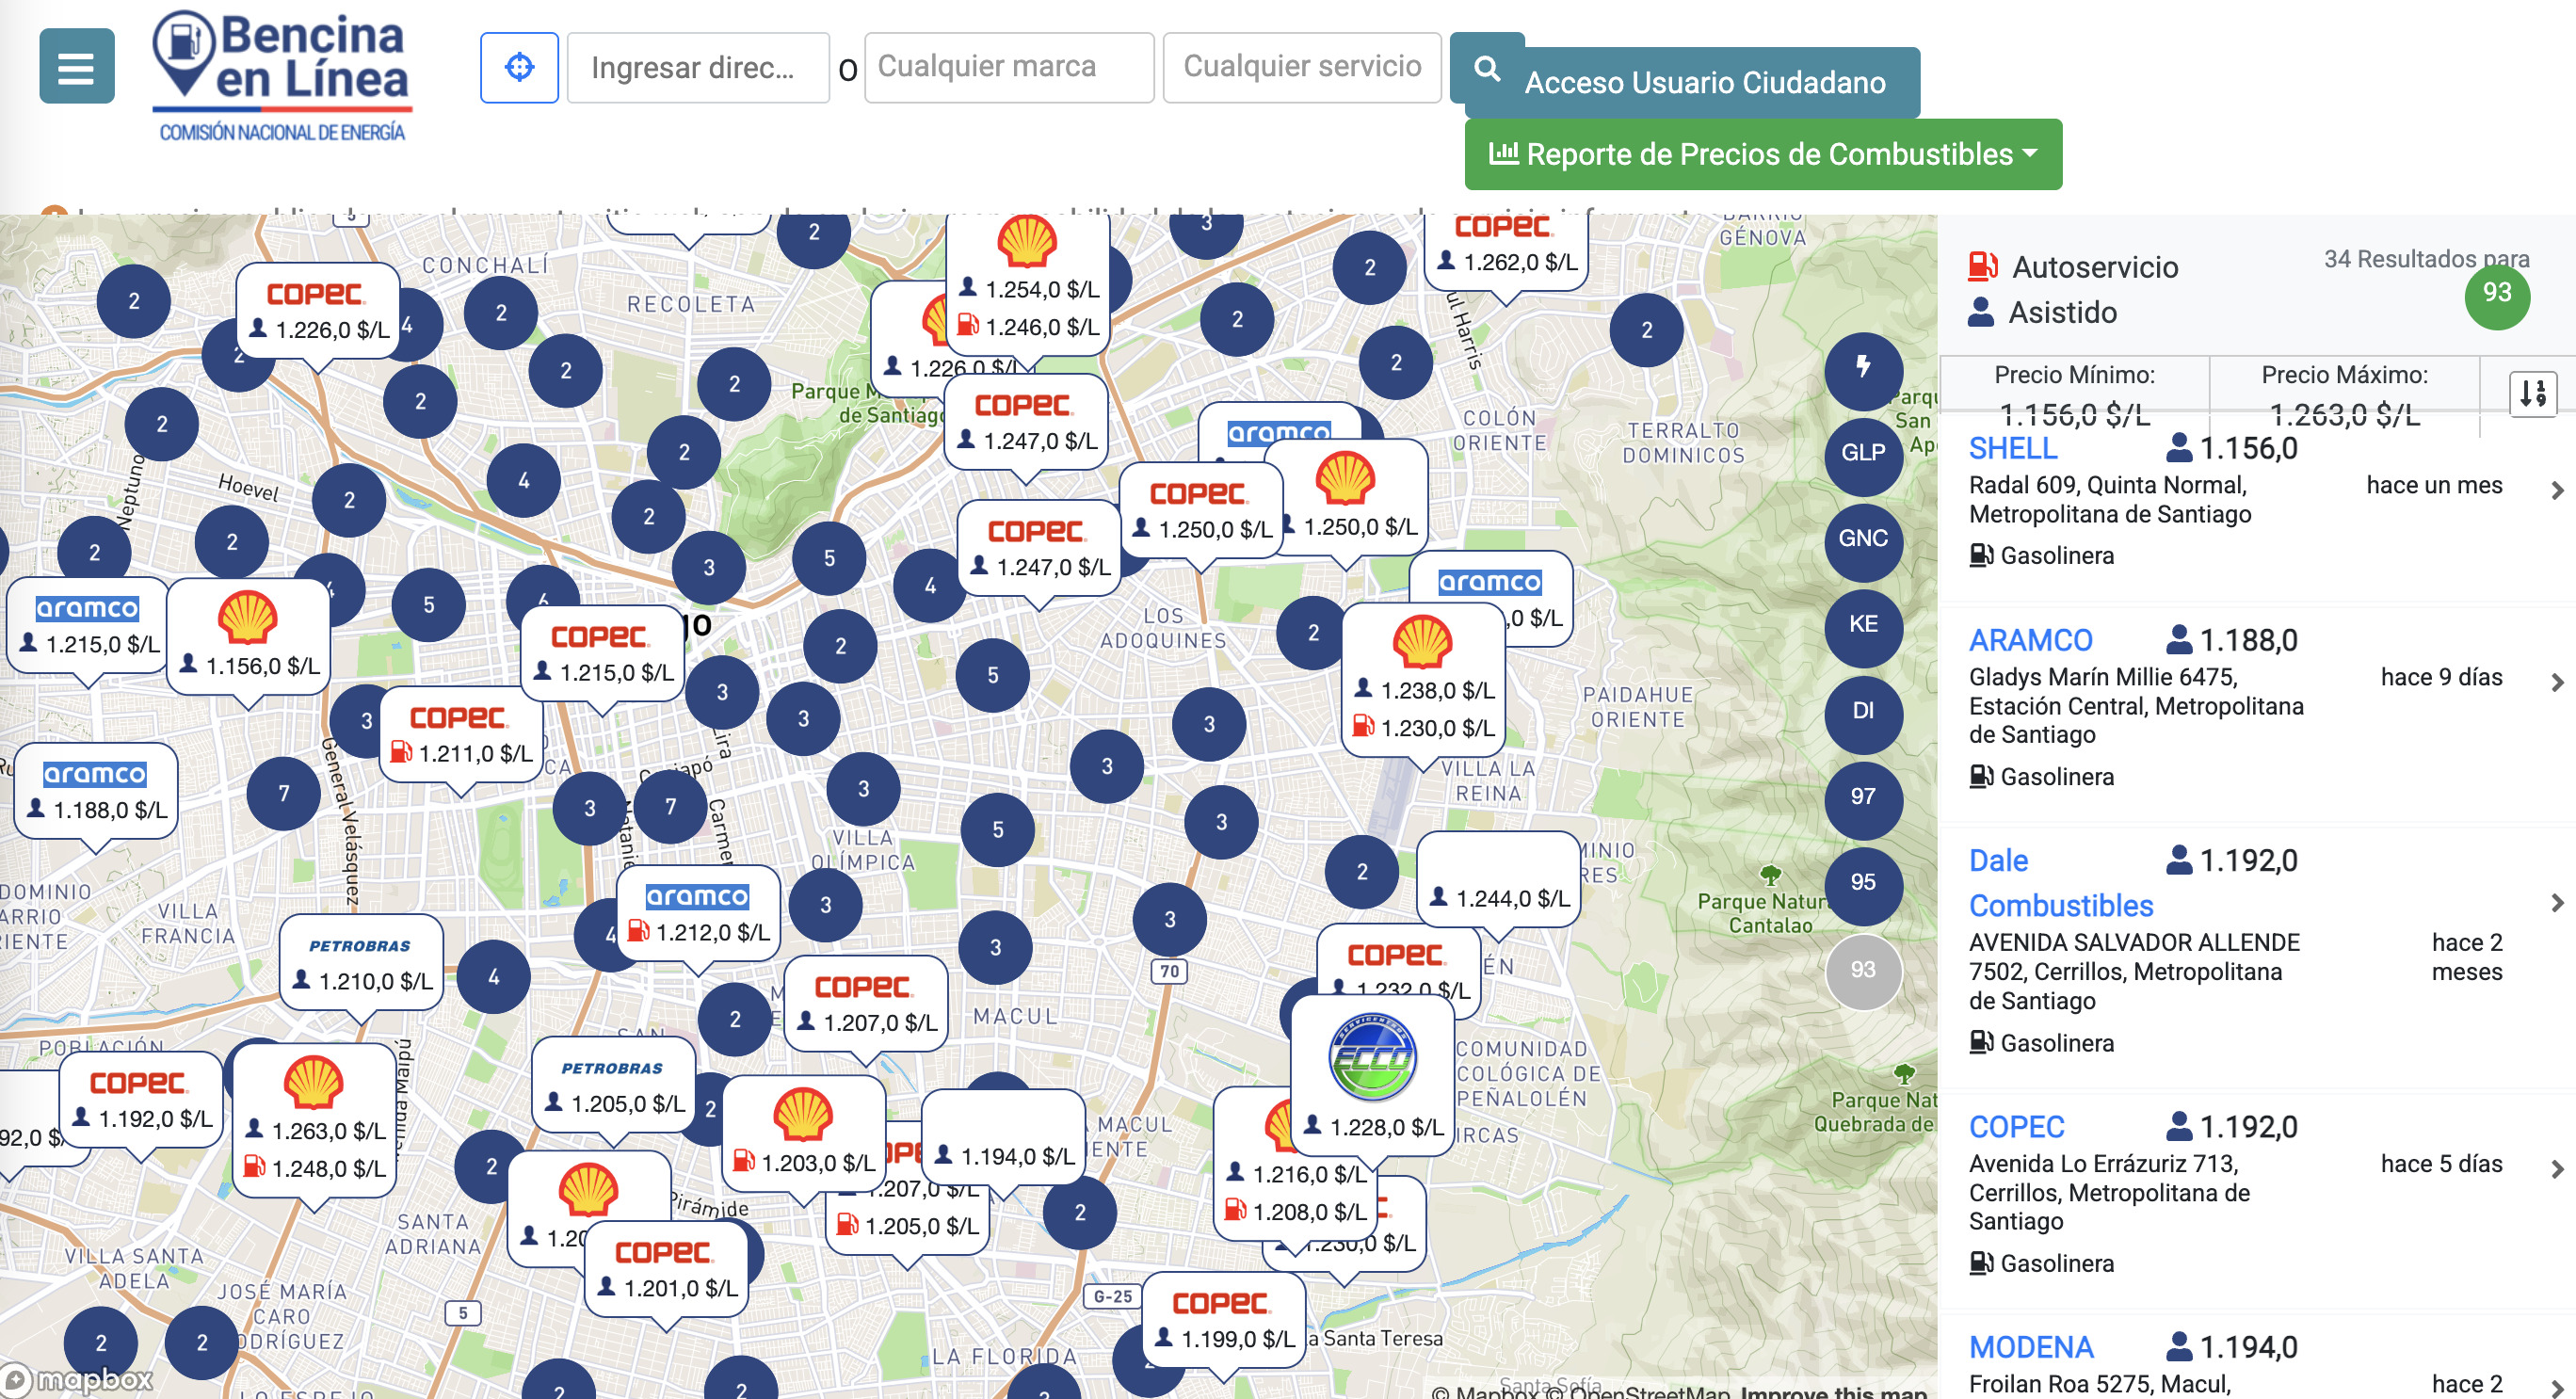Open the ARAMCO station link in results

[x=2033, y=639]
